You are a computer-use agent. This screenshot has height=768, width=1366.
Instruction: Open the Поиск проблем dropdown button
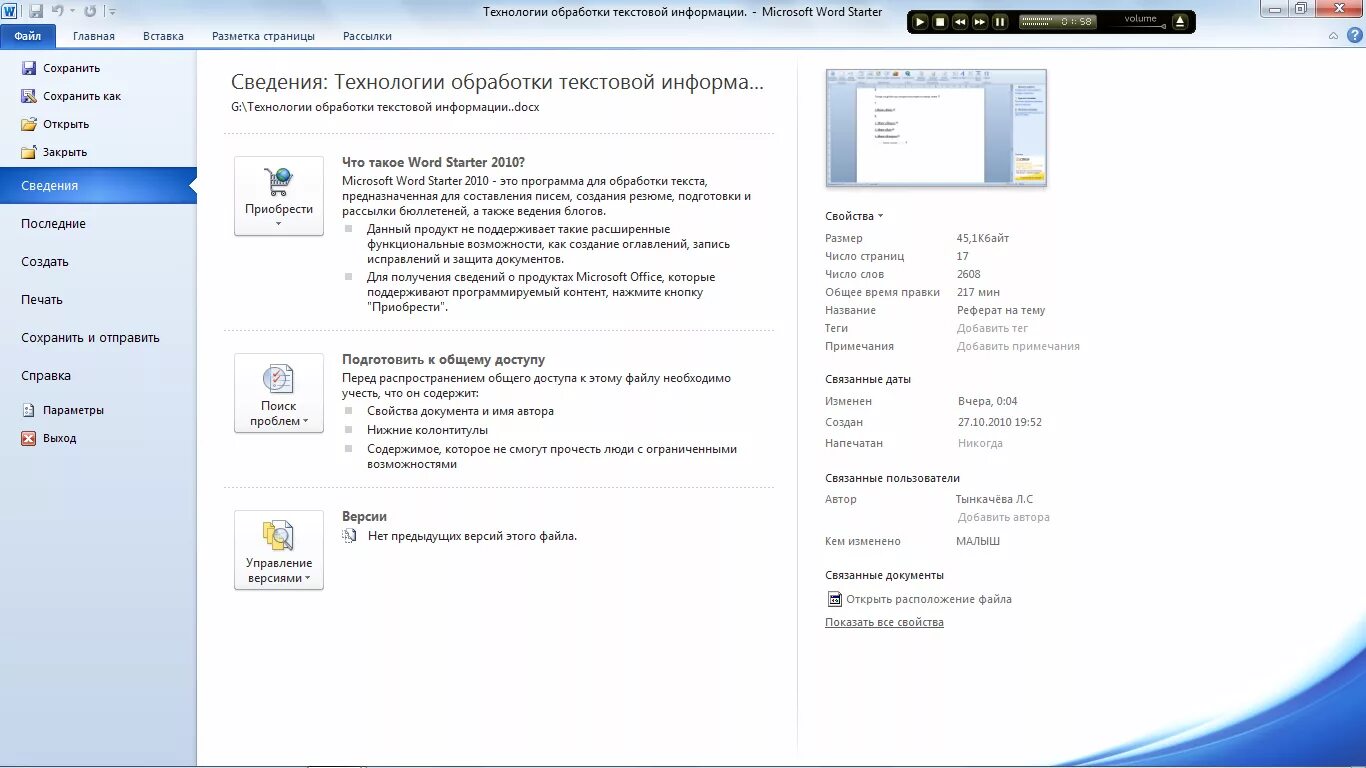(279, 393)
